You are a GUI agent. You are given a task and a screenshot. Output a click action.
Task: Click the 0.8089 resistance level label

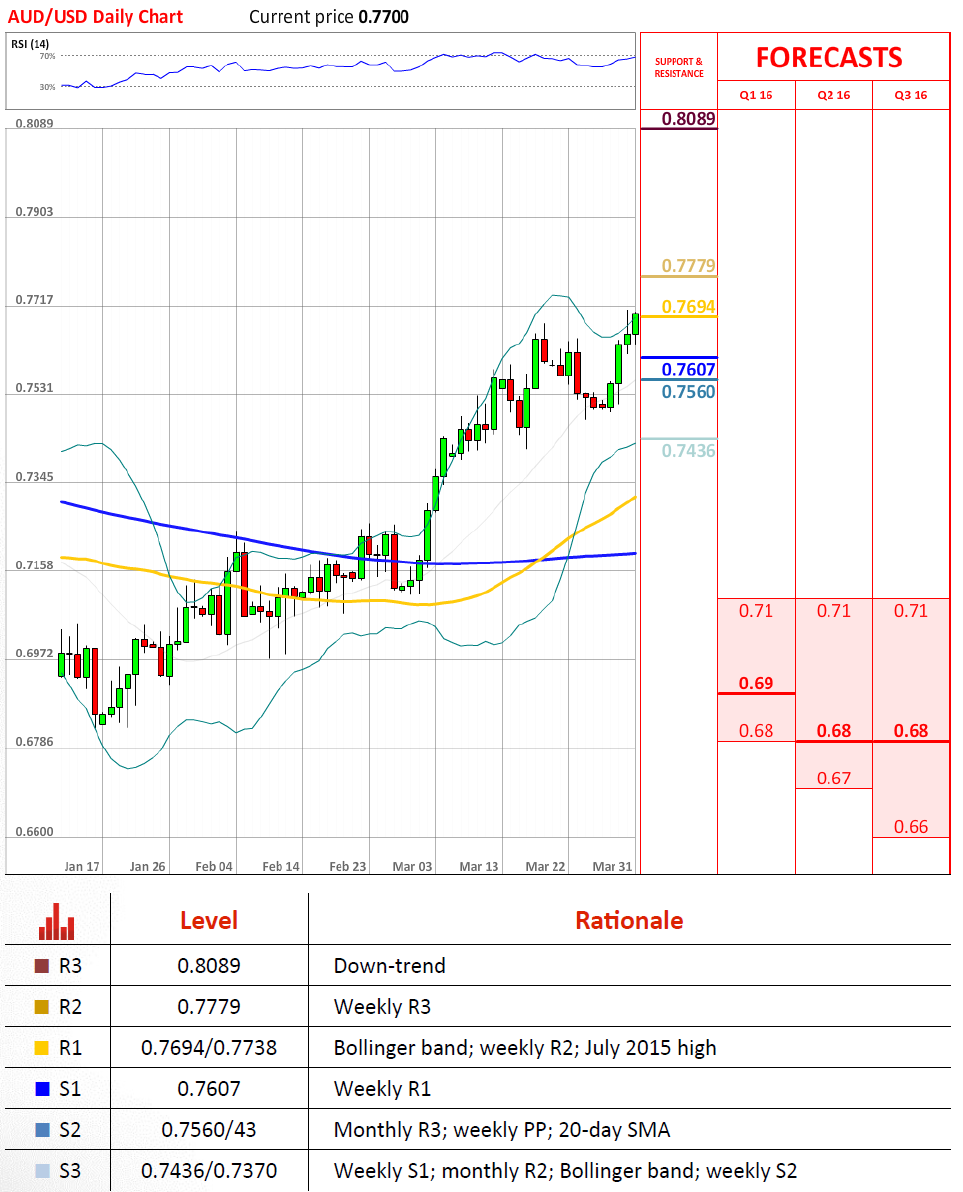click(688, 119)
